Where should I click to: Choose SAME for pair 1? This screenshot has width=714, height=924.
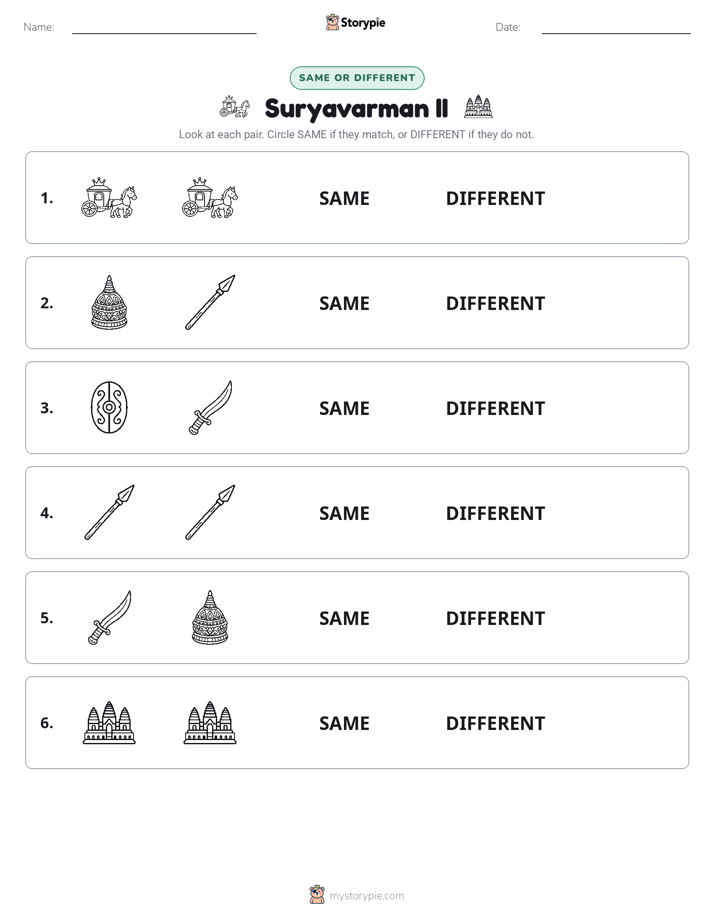[344, 199]
